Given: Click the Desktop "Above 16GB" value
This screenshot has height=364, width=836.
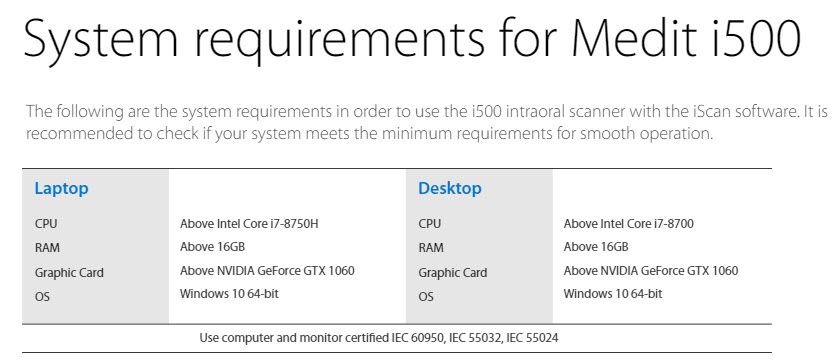Looking at the screenshot, I should click(x=596, y=247).
